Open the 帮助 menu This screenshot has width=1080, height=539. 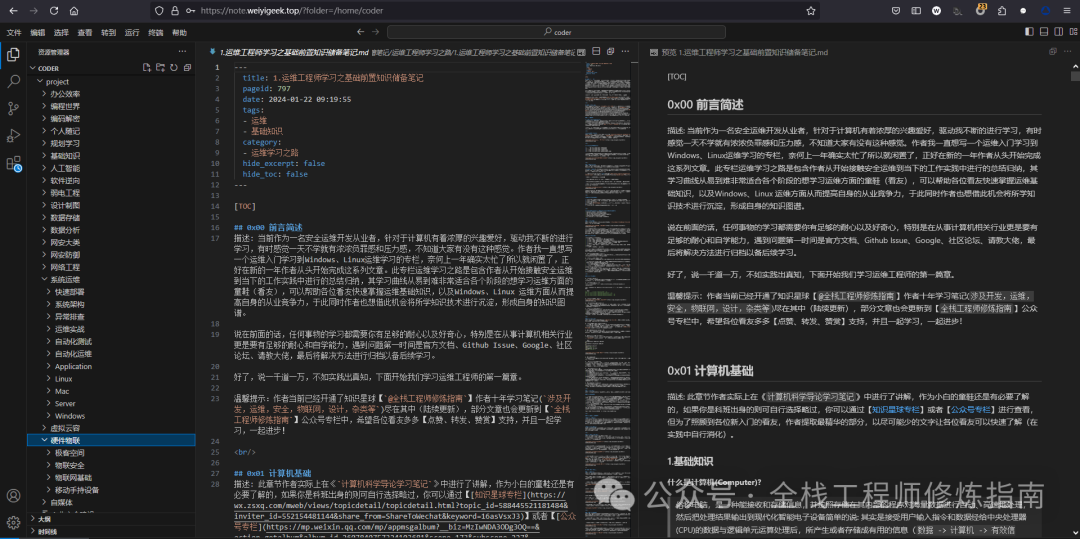tap(179, 32)
